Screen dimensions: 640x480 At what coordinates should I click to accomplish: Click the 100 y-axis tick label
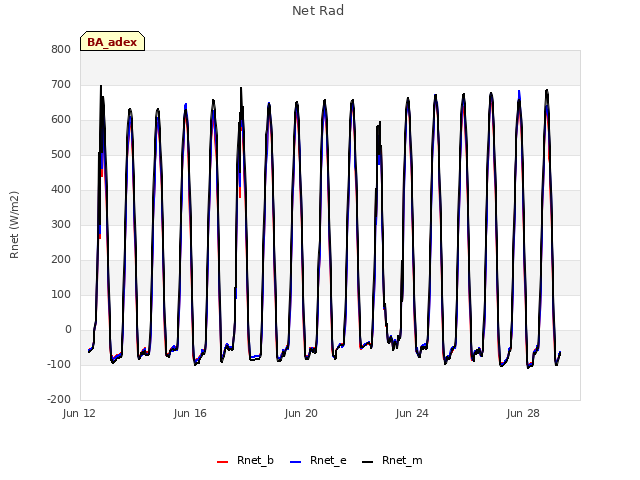61,295
